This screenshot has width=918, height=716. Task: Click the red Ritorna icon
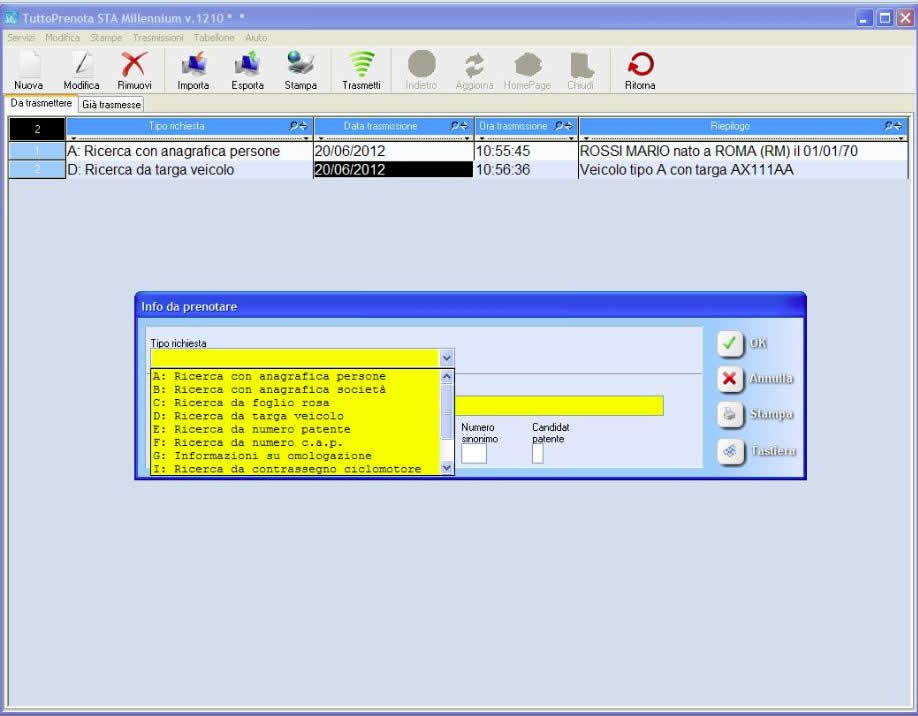pos(640,66)
